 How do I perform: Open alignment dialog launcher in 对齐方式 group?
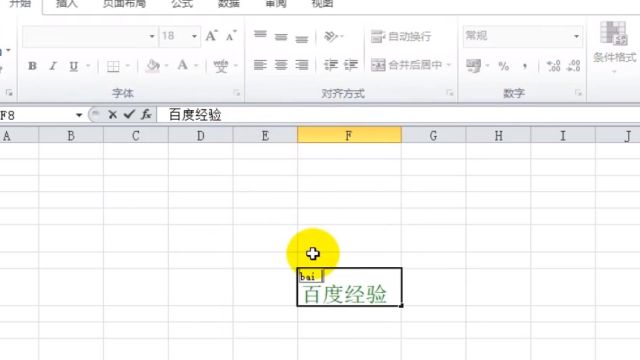tap(450, 93)
